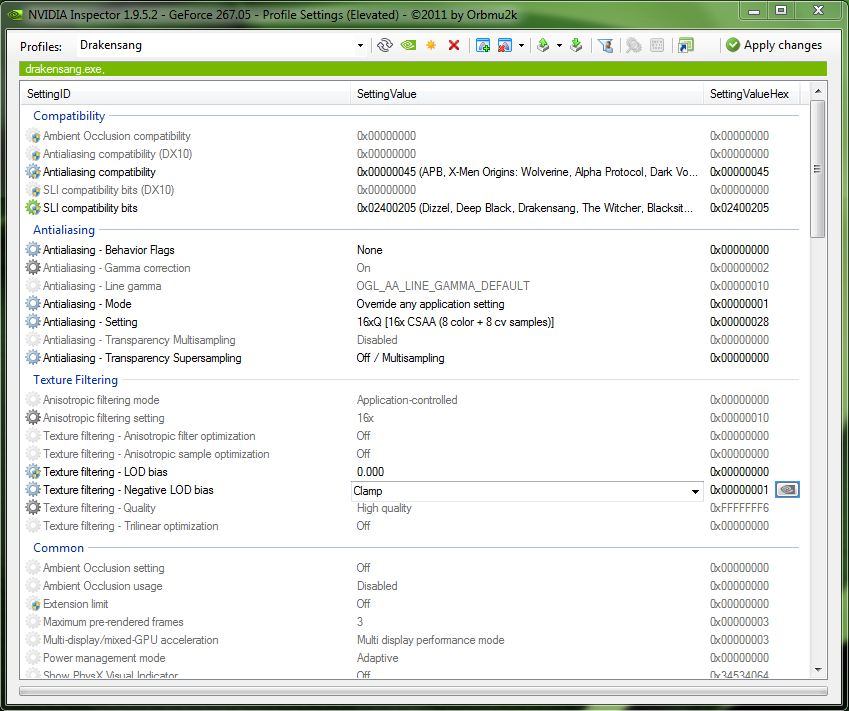Click the 0xFFFFFFF6 hex value
This screenshot has height=711, width=849.
739,508
